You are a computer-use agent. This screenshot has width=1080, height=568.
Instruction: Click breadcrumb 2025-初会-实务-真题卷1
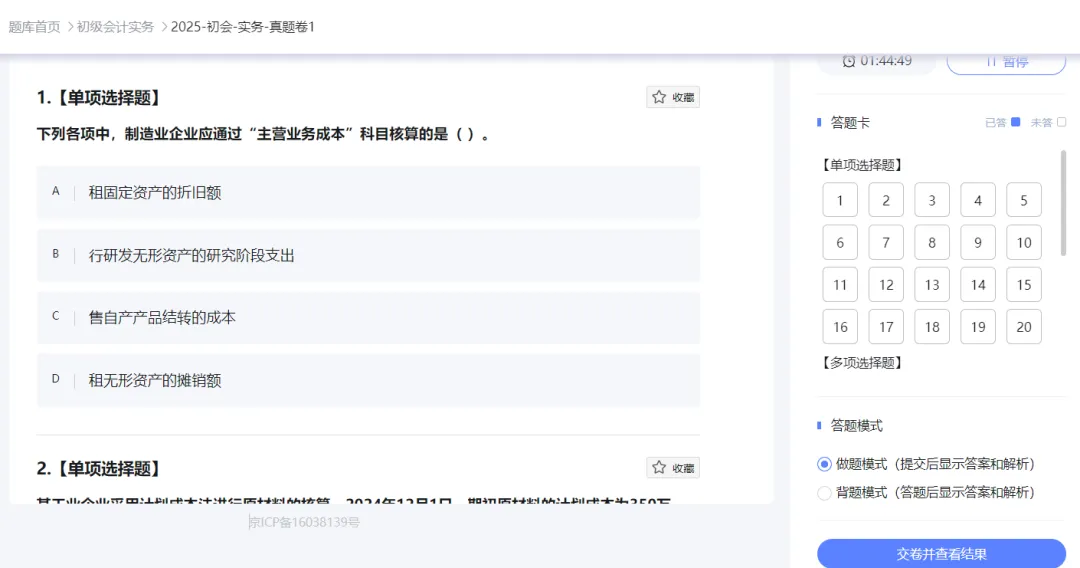tap(242, 27)
